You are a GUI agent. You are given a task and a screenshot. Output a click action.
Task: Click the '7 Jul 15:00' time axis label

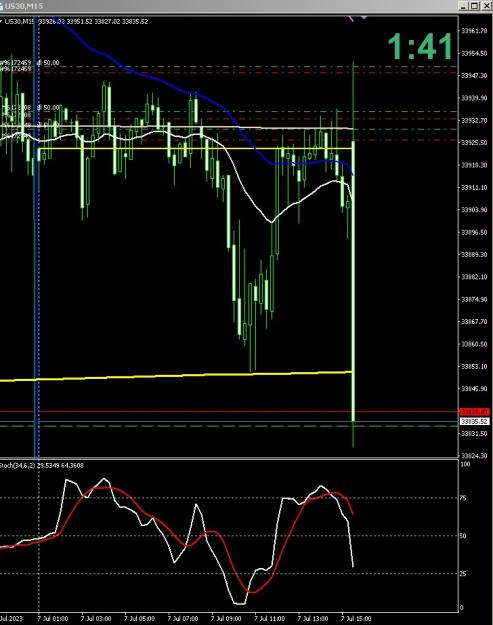point(356,619)
